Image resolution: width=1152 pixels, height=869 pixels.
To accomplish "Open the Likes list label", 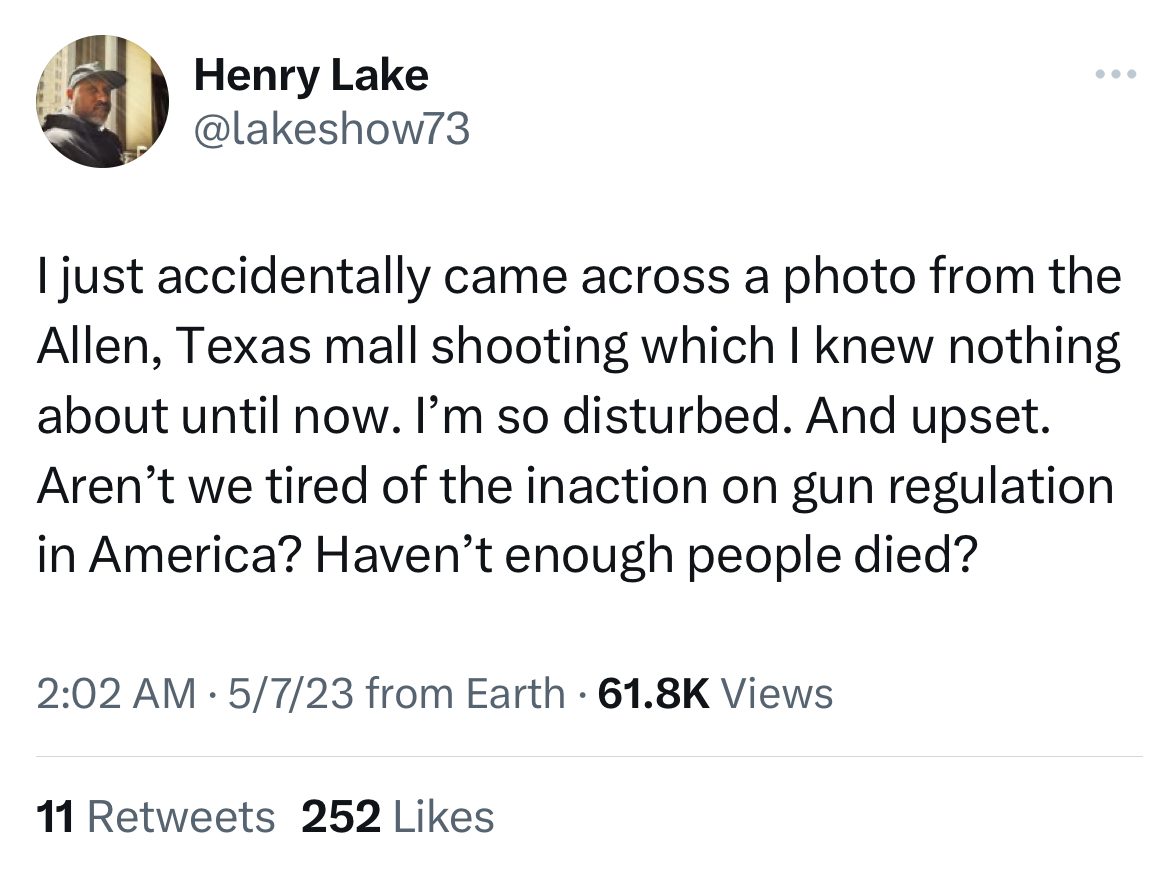I will pos(444,816).
